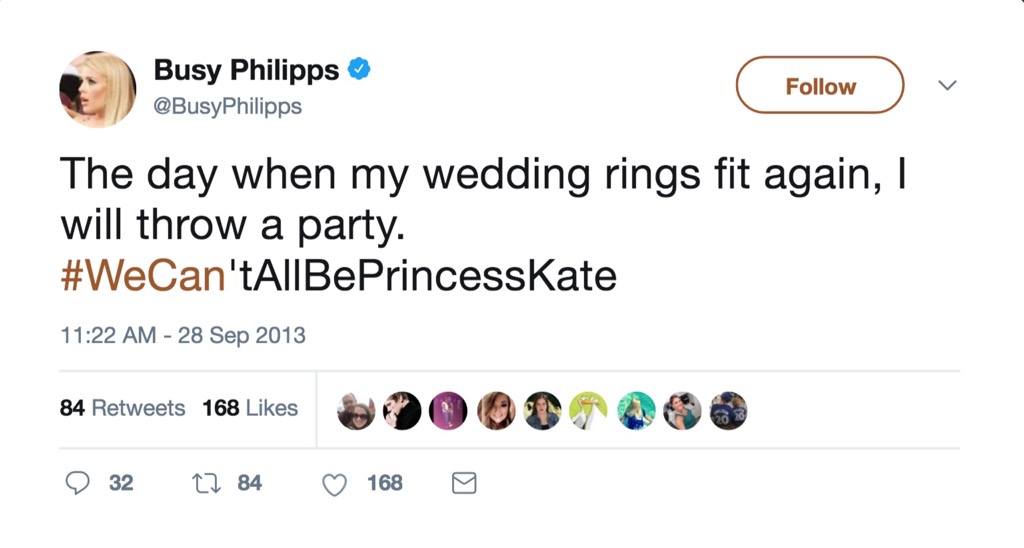Viewport: 1024px width, 548px height.
Task: Open Busy Philipps' profile picture
Action: [x=97, y=88]
